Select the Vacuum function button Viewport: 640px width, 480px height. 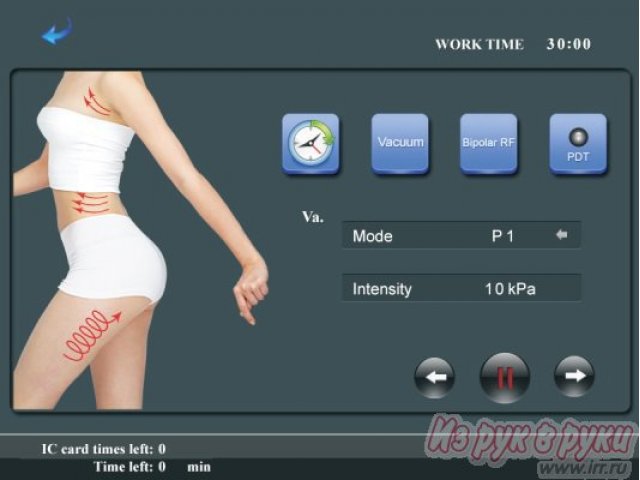pyautogui.click(x=400, y=143)
